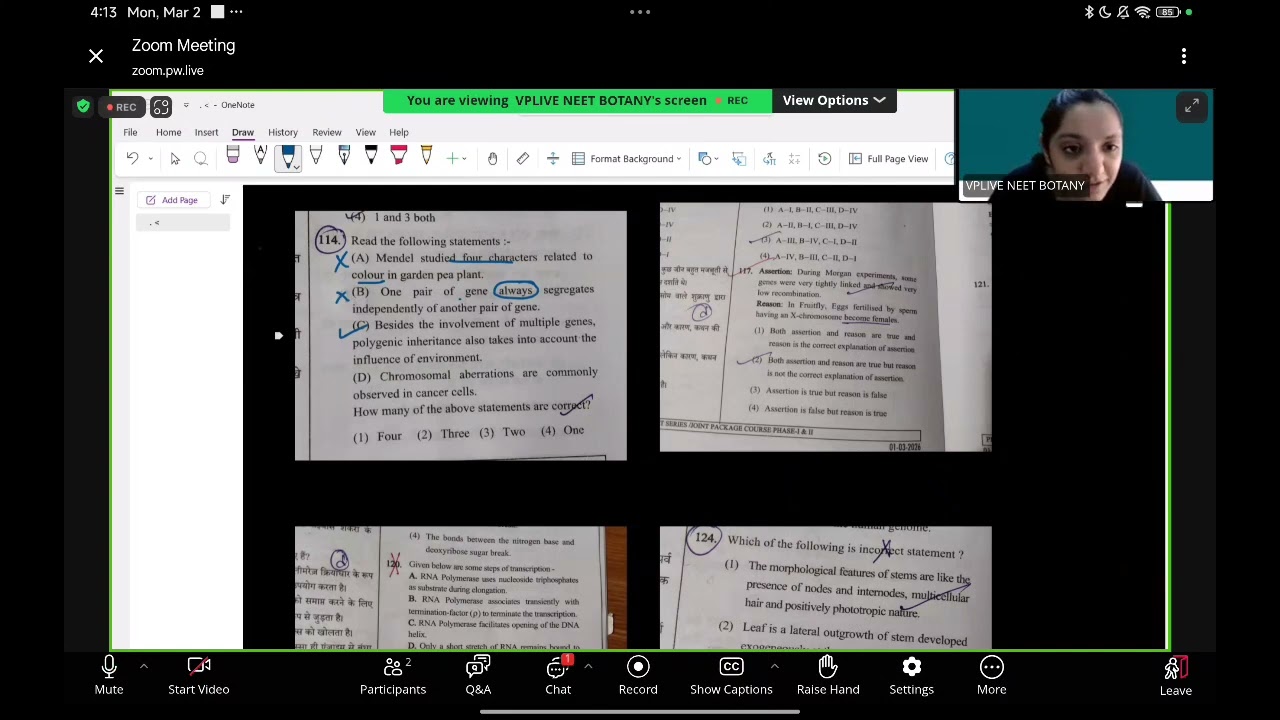This screenshot has height=720, width=1280.
Task: Select the white outlined pen
Action: point(316,156)
